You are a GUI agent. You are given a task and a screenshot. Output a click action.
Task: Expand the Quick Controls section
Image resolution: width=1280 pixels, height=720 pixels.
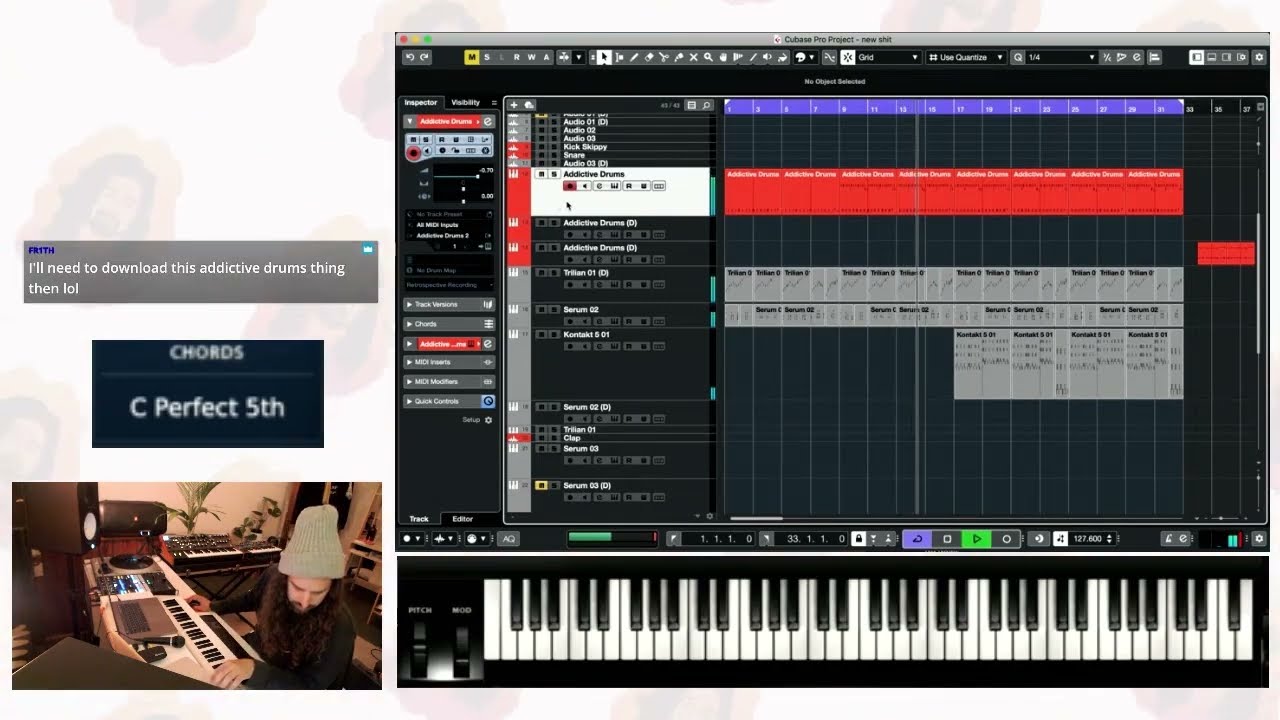pyautogui.click(x=409, y=401)
